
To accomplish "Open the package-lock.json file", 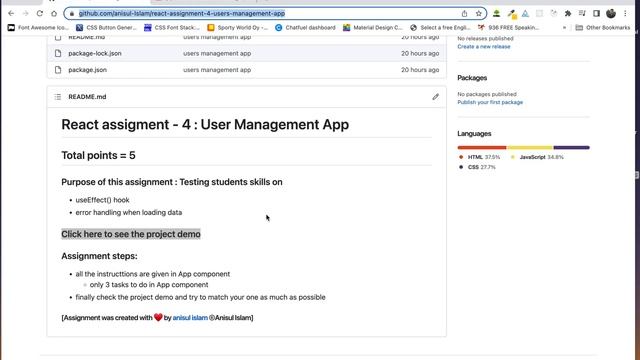I will [95, 53].
